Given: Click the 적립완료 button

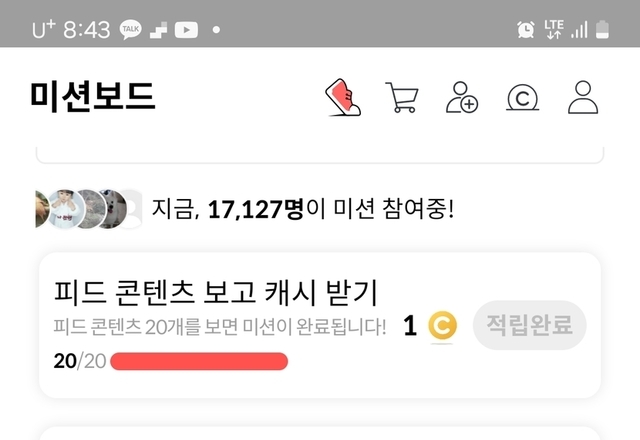Looking at the screenshot, I should coord(529,325).
